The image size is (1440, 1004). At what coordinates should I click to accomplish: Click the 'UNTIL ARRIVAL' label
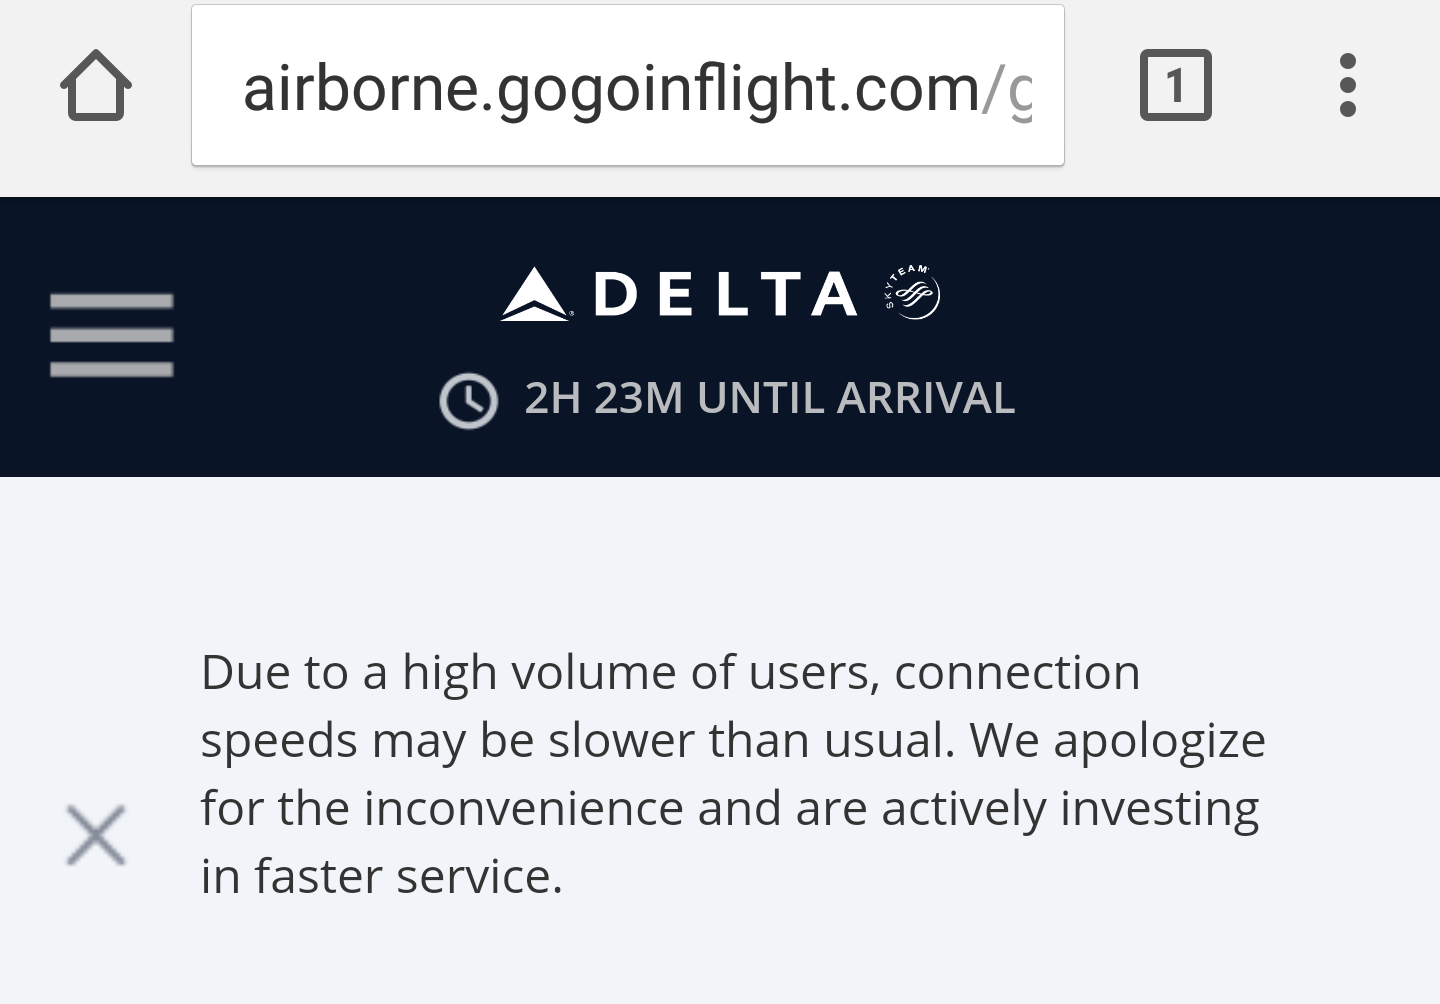pyautogui.click(x=856, y=398)
